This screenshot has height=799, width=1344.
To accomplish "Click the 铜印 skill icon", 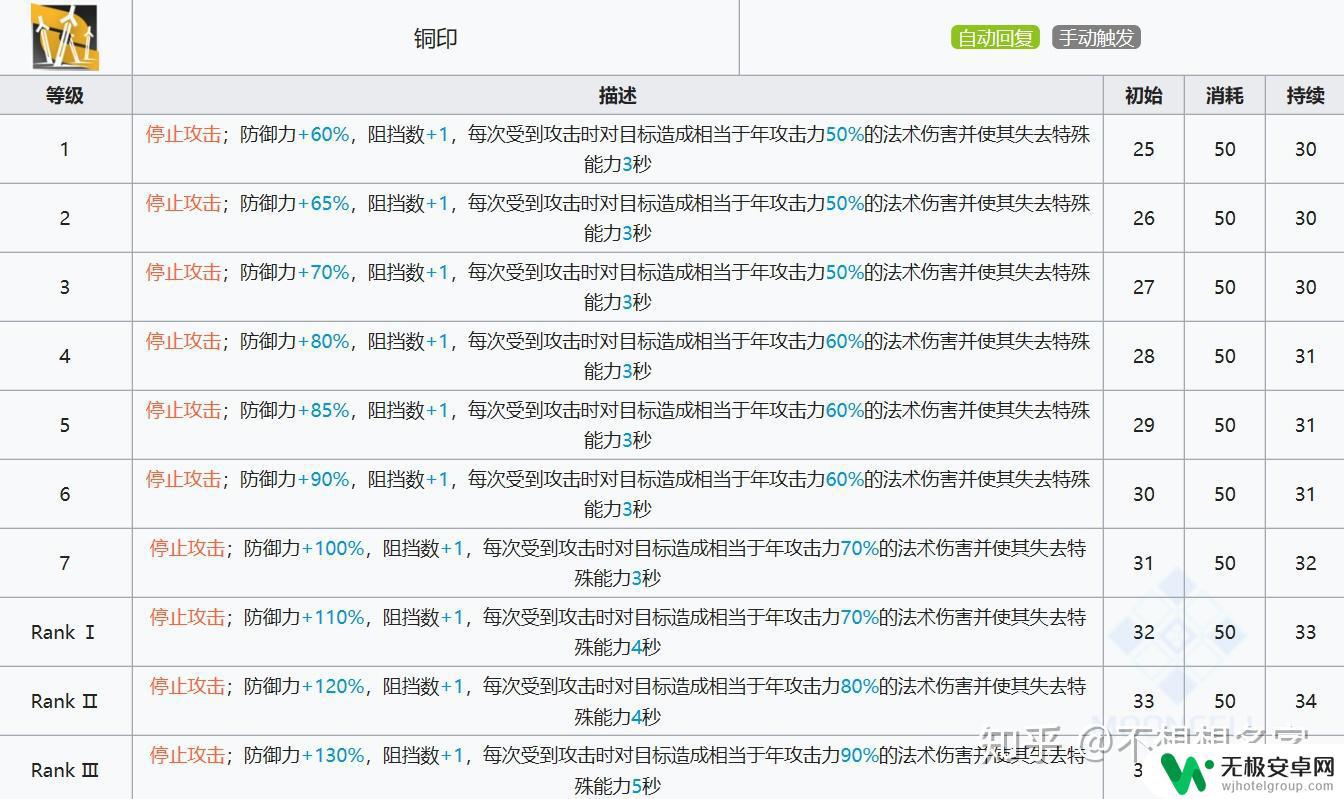I will click(64, 37).
